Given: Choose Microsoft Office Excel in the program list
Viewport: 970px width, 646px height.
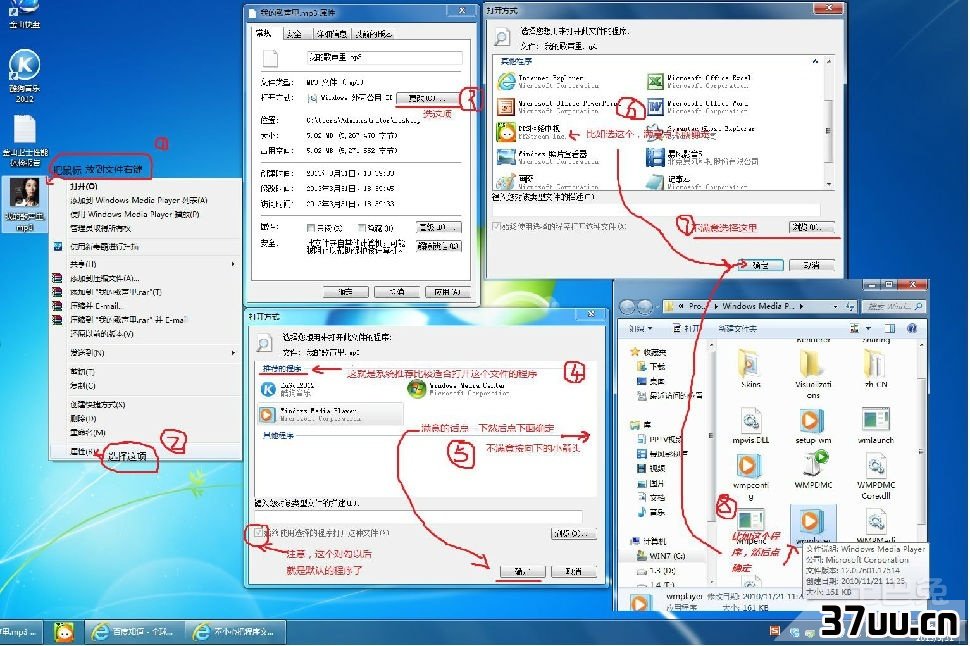Looking at the screenshot, I should coord(699,82).
